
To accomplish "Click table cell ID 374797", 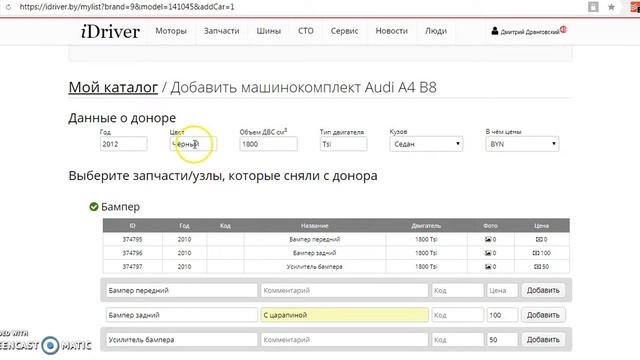I will [133, 267].
